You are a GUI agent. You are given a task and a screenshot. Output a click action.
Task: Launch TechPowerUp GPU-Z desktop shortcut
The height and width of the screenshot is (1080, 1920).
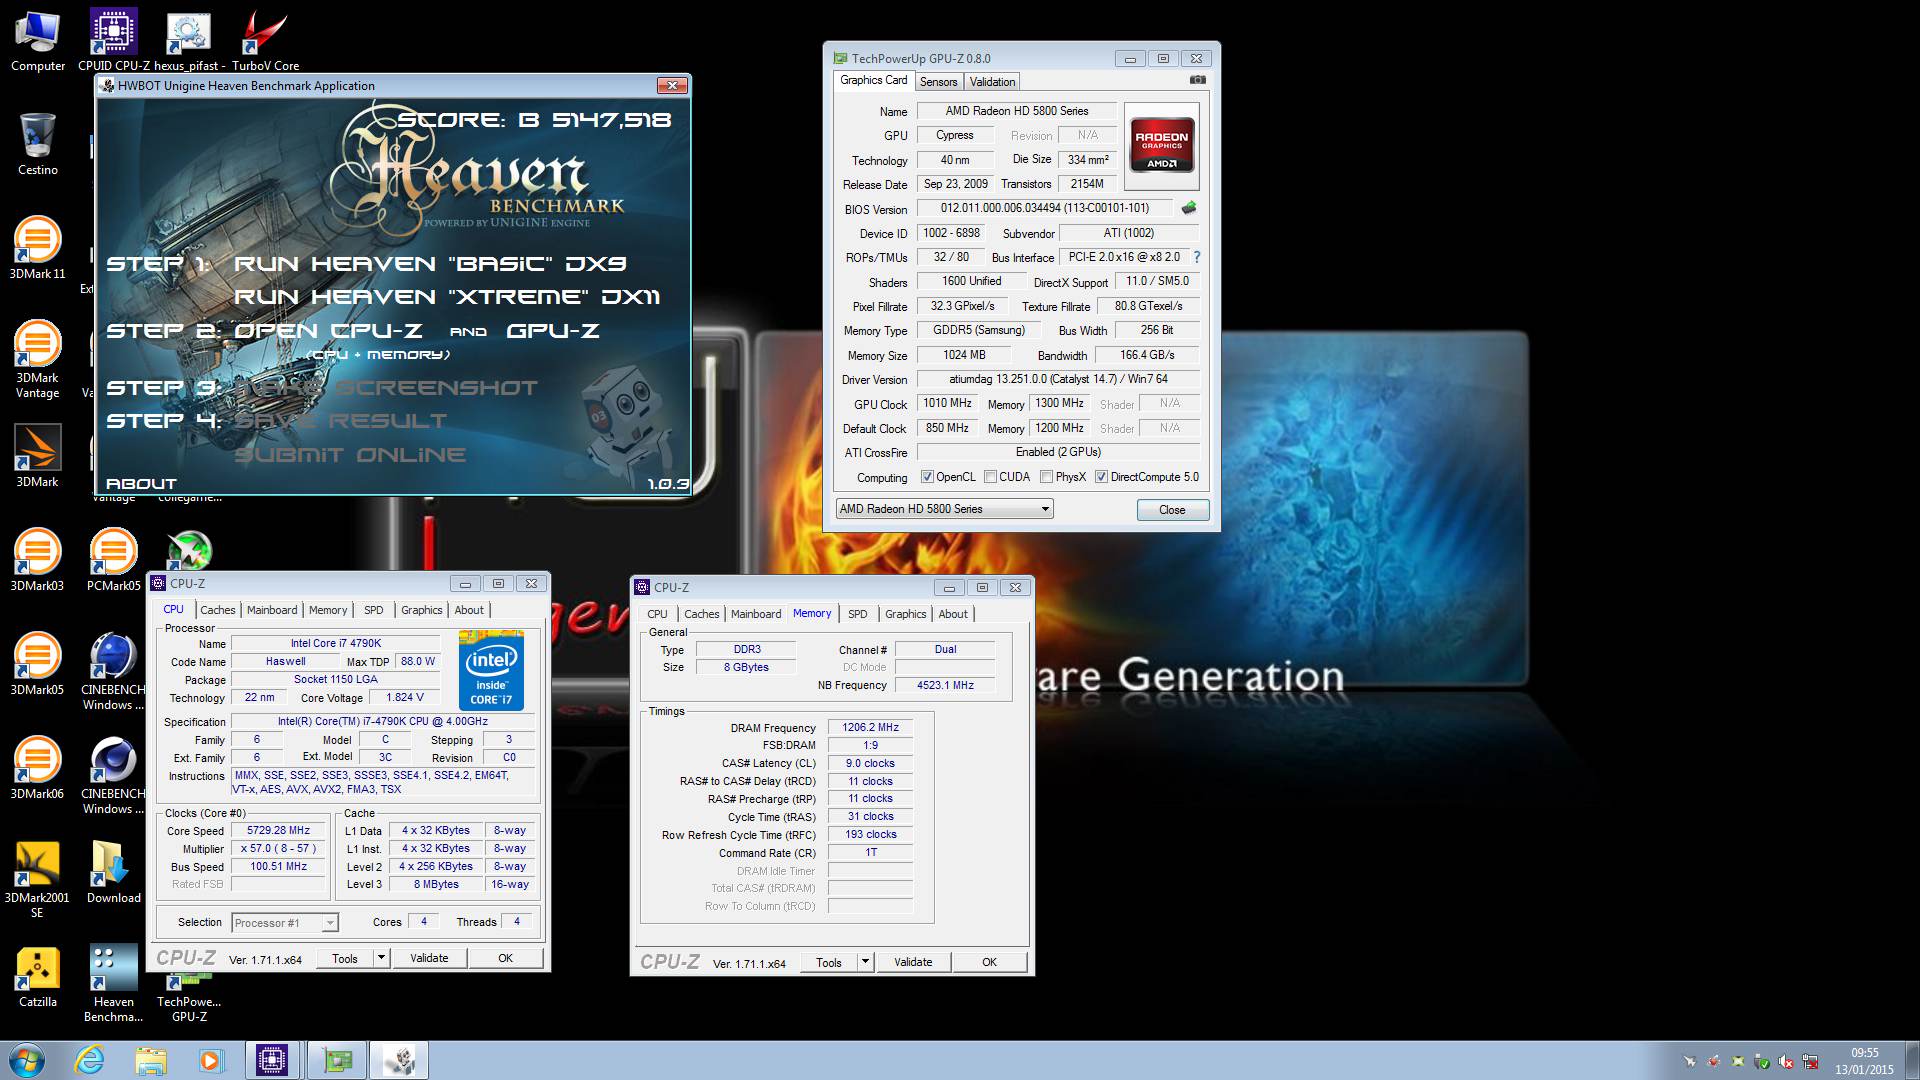tap(189, 994)
